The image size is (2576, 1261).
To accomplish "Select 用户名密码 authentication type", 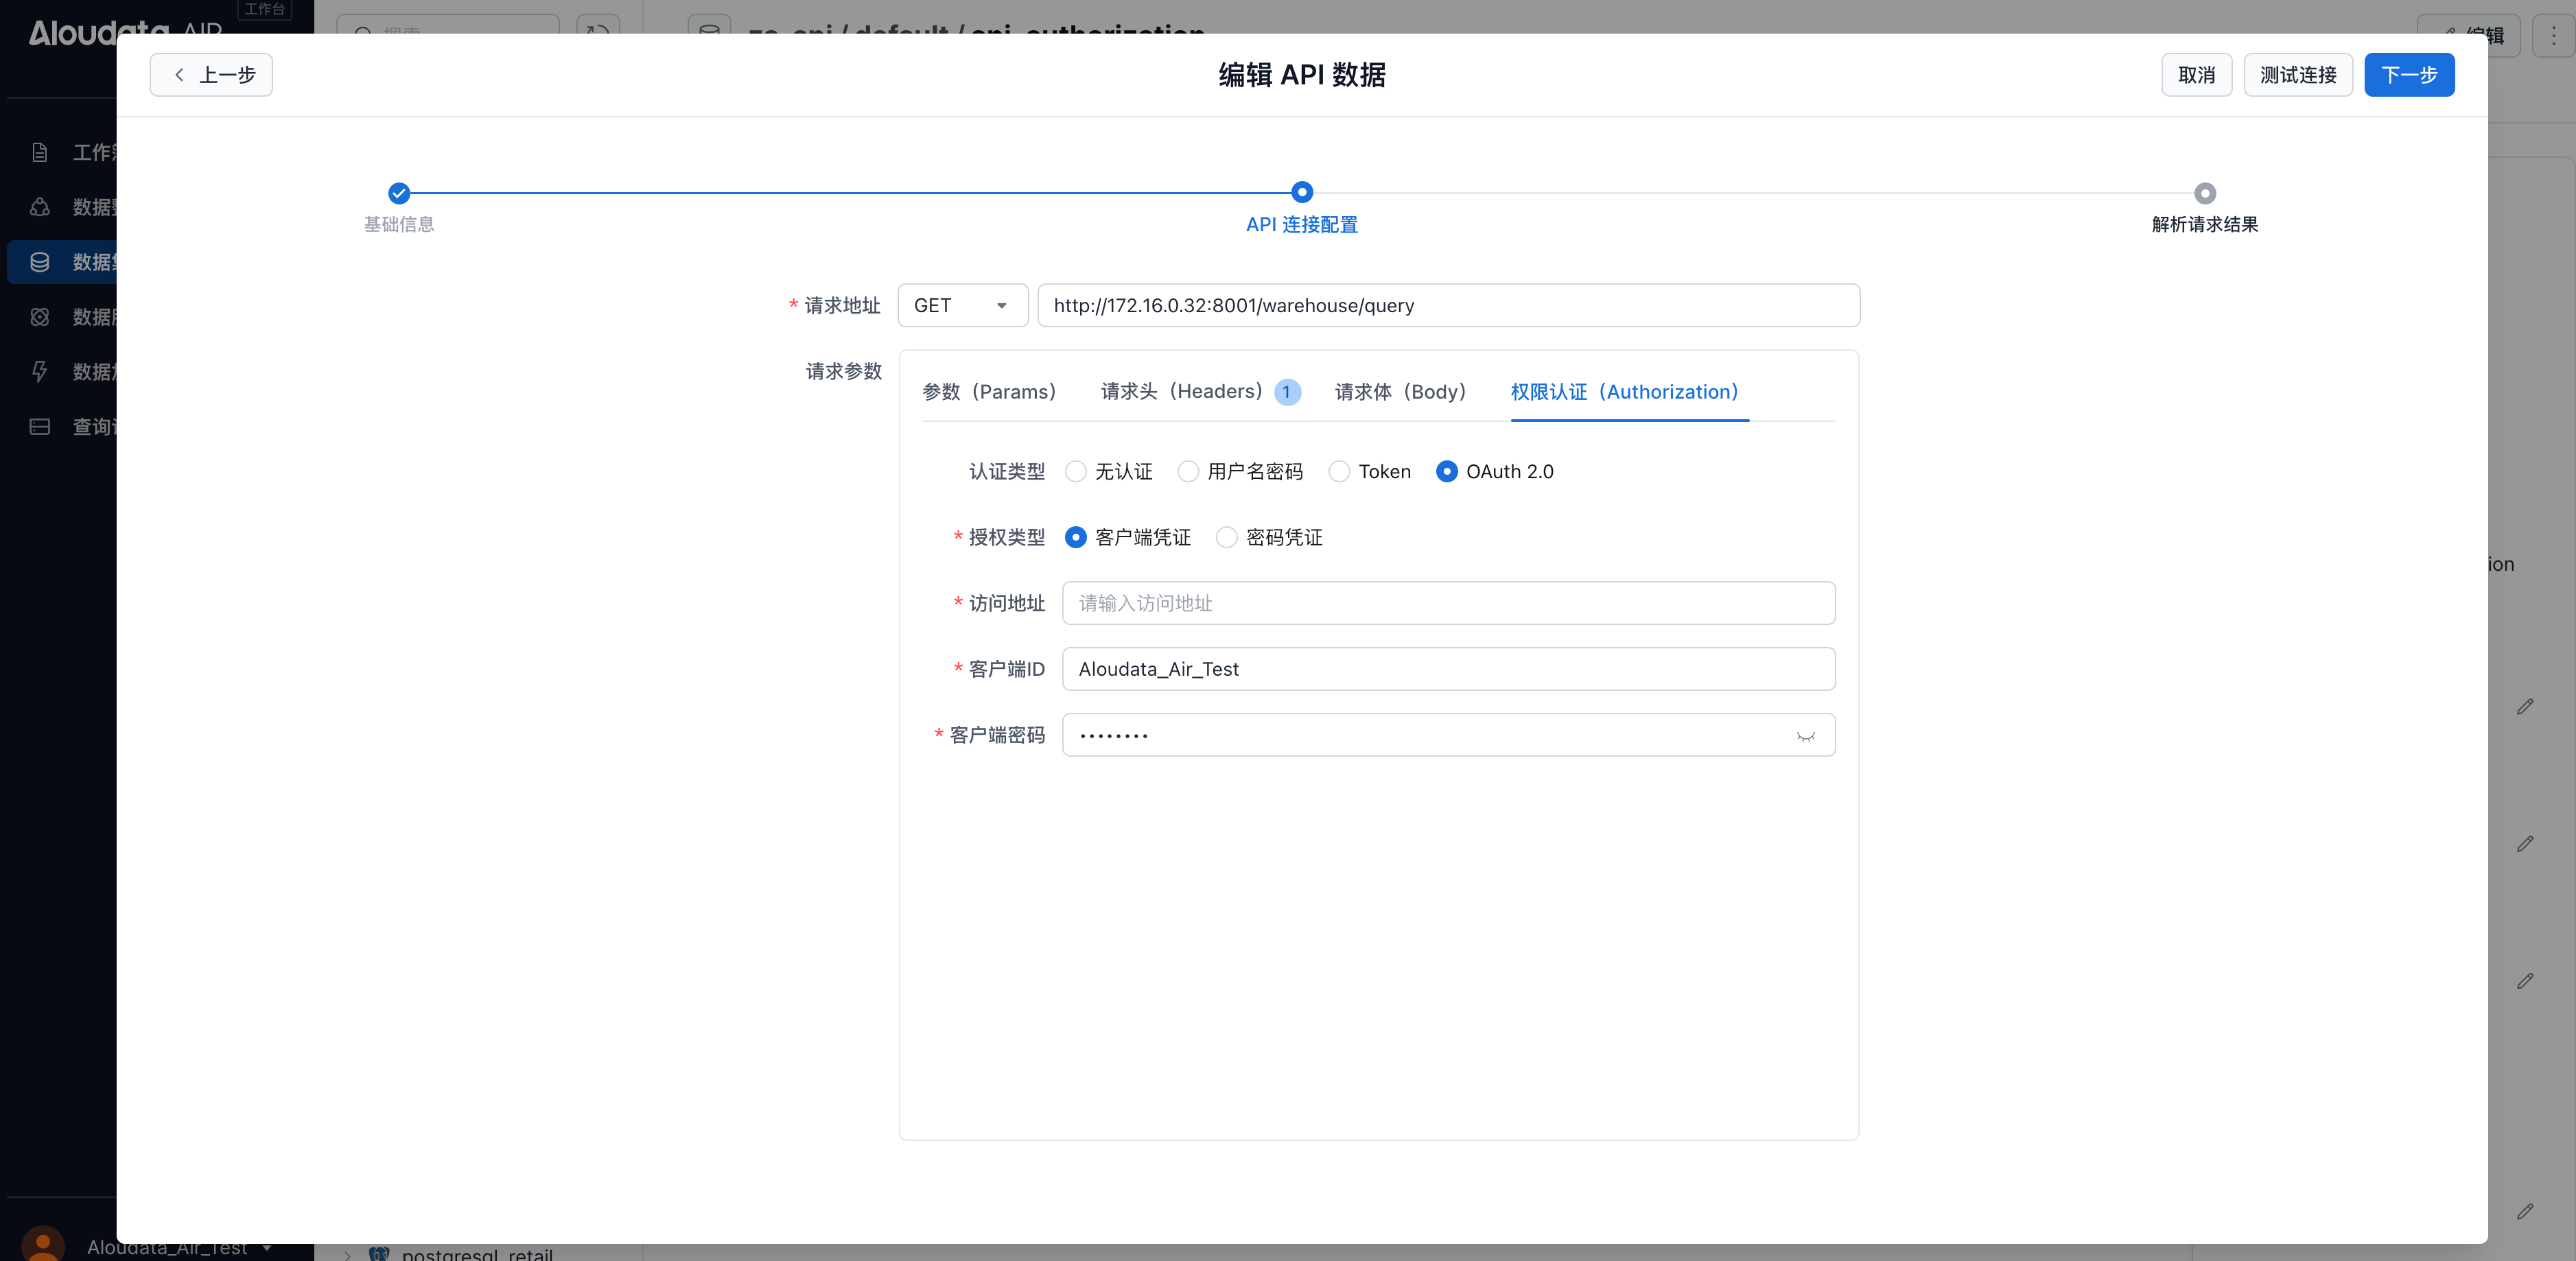I will pos(1188,472).
